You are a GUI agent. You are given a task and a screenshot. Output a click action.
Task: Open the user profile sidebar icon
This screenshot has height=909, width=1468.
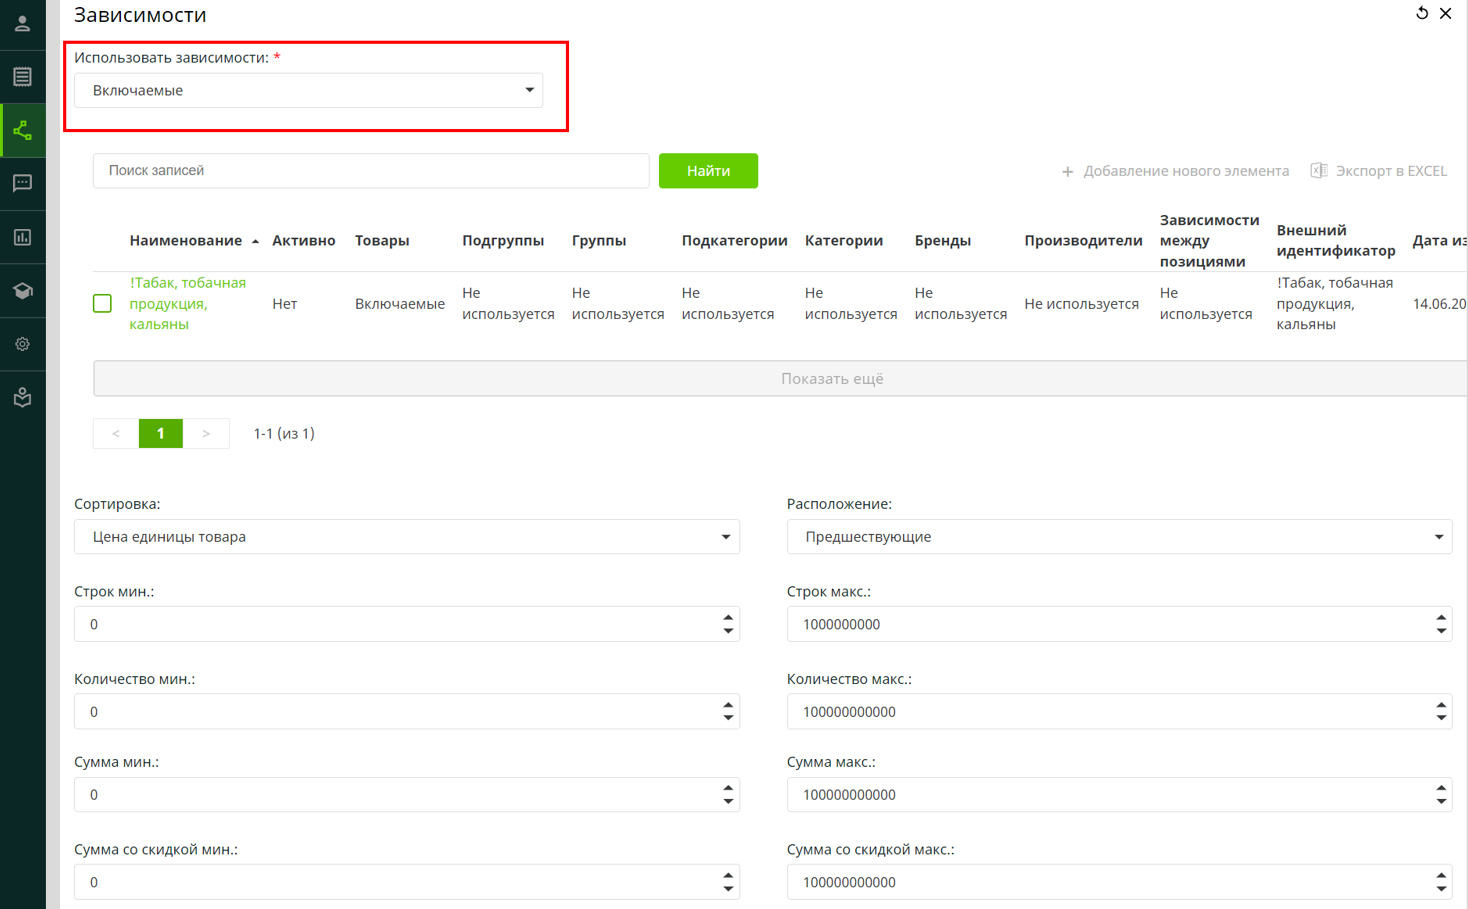(x=22, y=23)
